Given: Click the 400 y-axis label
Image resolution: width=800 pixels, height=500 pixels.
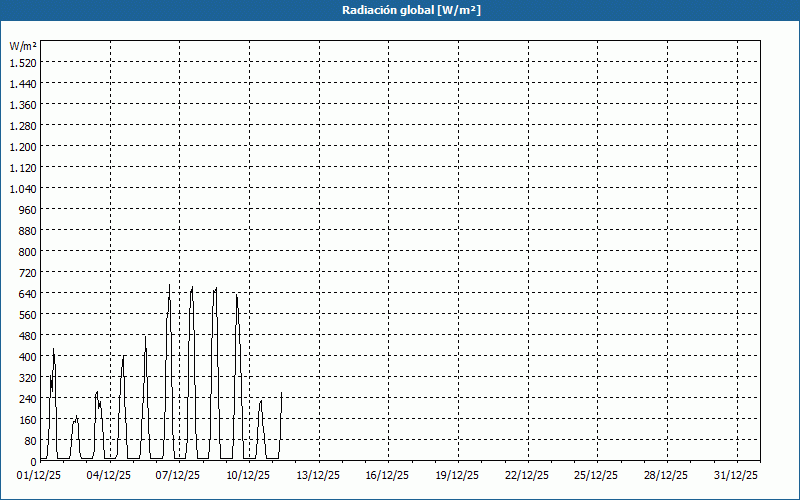Looking at the screenshot, I should click(27, 356).
